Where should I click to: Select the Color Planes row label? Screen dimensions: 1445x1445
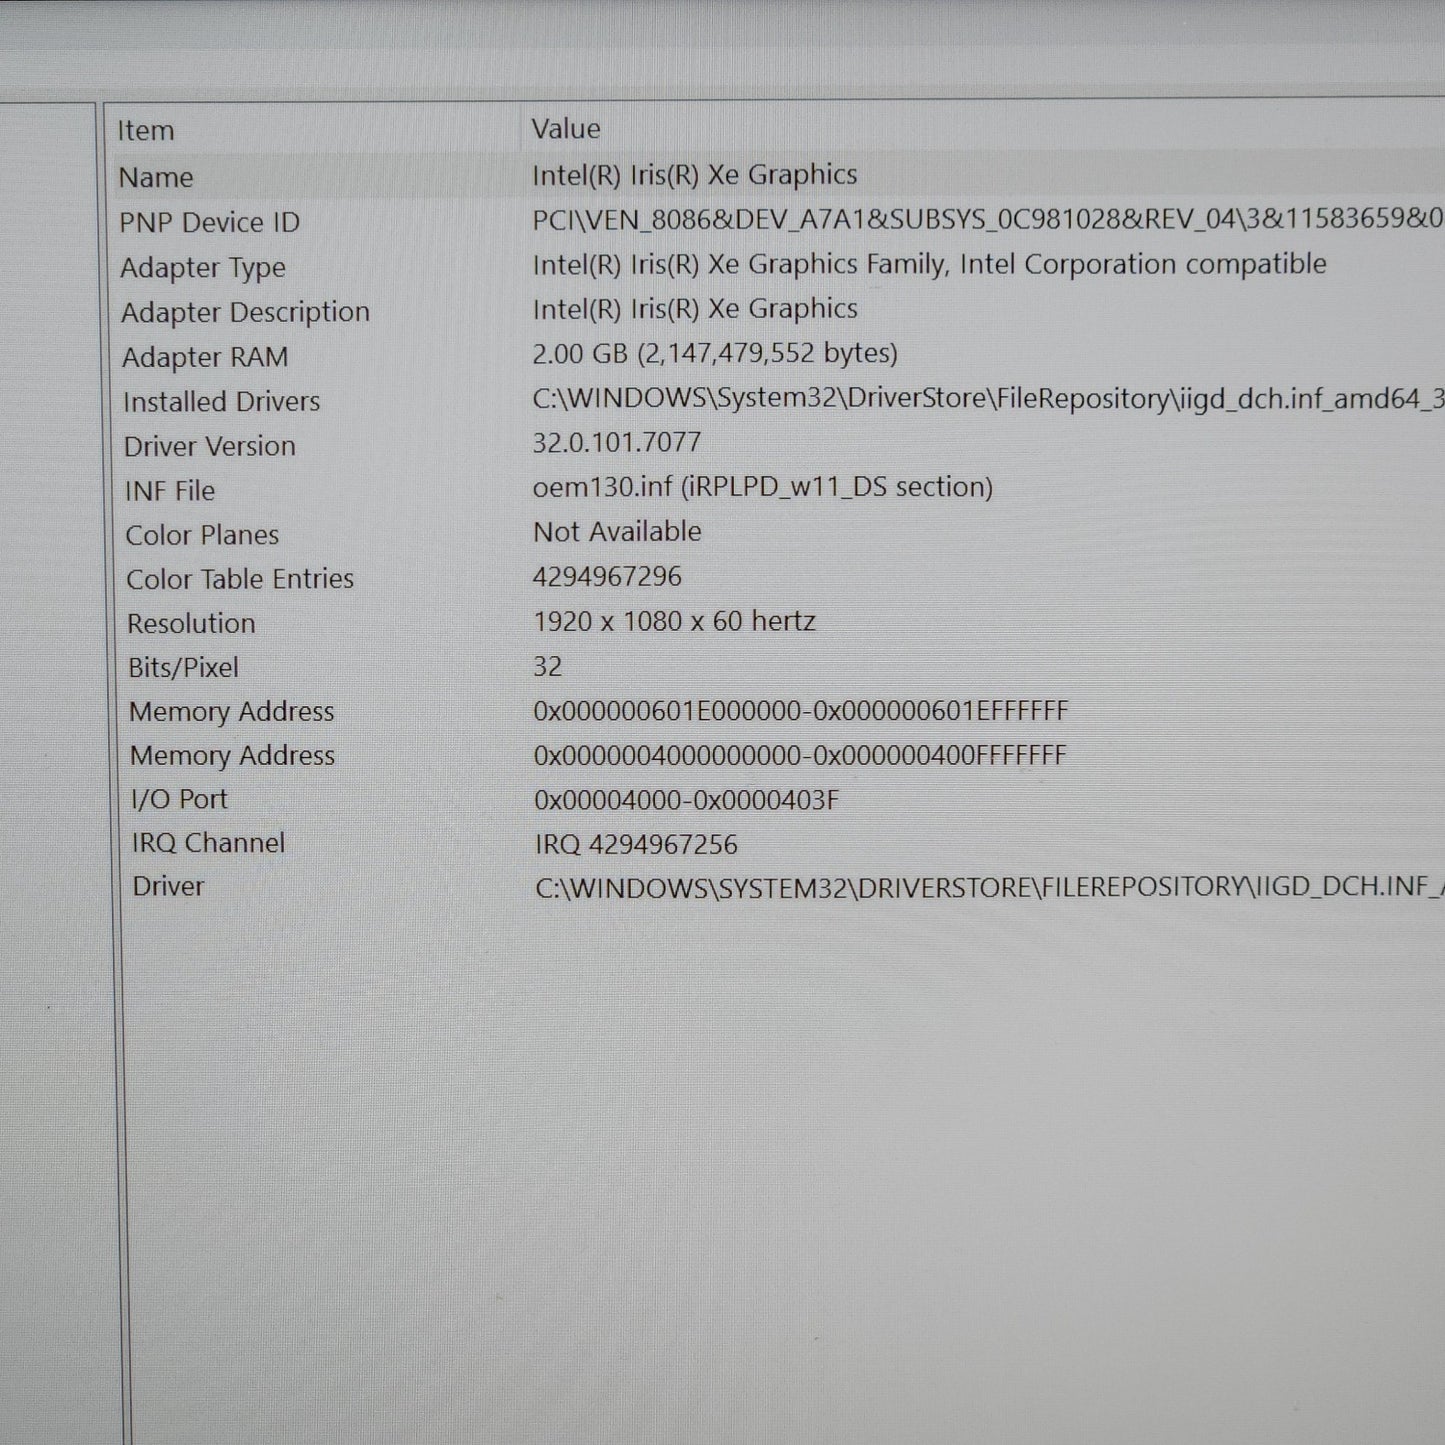202,535
